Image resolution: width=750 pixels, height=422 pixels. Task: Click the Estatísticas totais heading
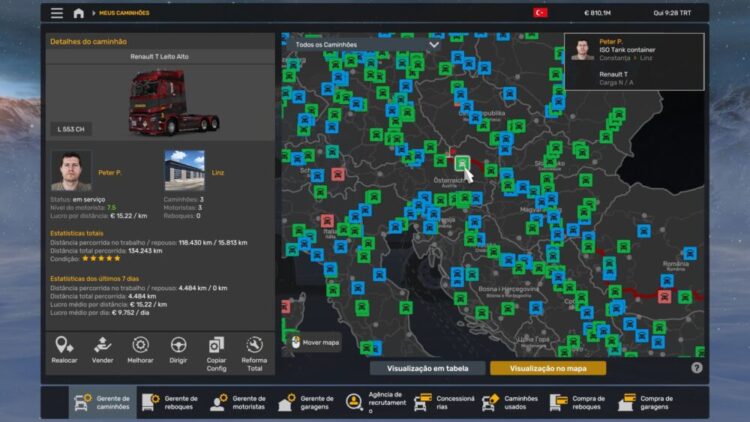tap(77, 233)
